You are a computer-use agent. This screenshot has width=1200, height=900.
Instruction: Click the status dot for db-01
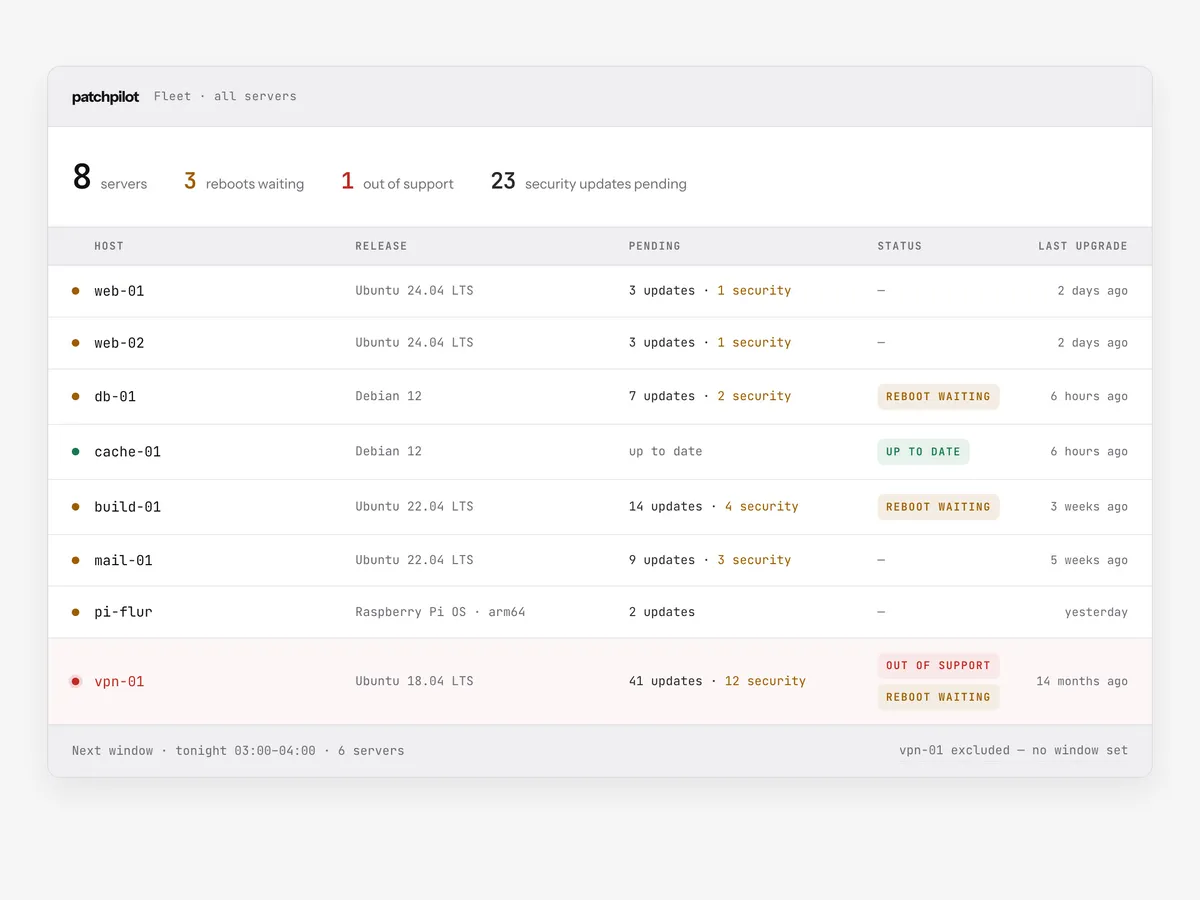(x=75, y=397)
